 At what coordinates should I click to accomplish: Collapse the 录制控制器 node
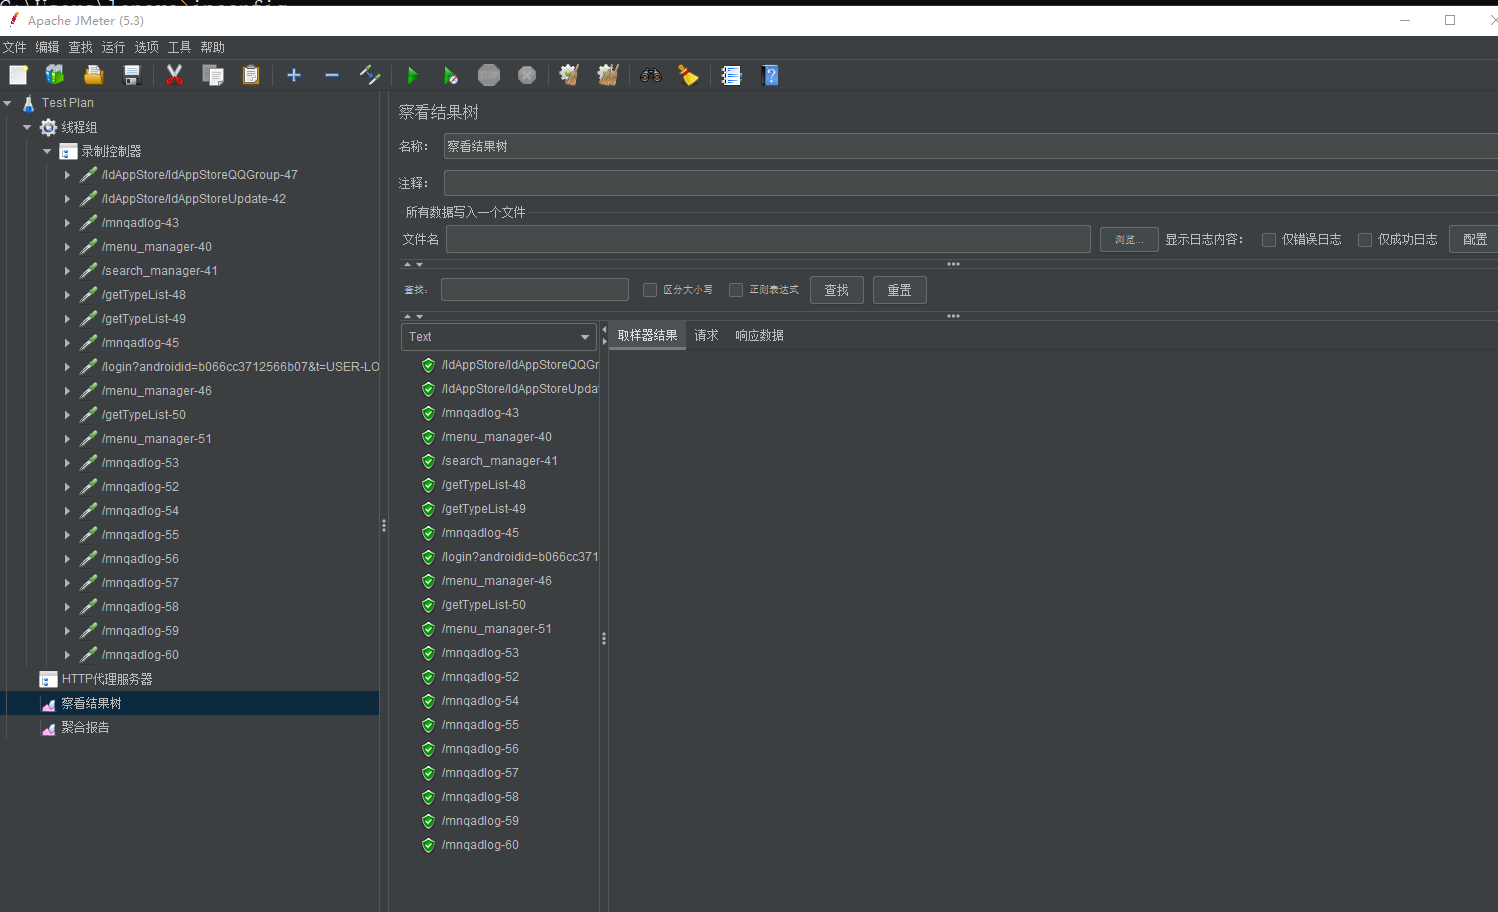point(47,151)
